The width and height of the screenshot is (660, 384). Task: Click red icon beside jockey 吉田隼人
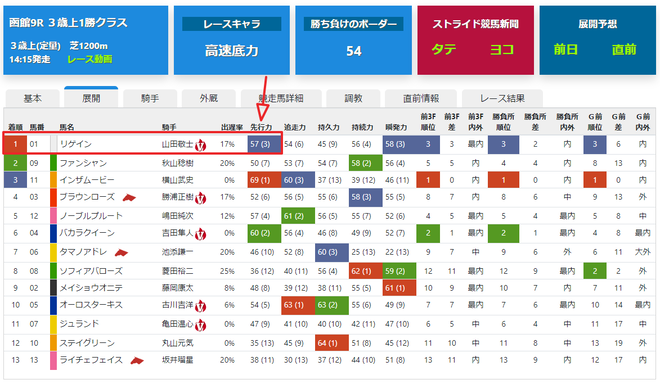pyautogui.click(x=200, y=234)
